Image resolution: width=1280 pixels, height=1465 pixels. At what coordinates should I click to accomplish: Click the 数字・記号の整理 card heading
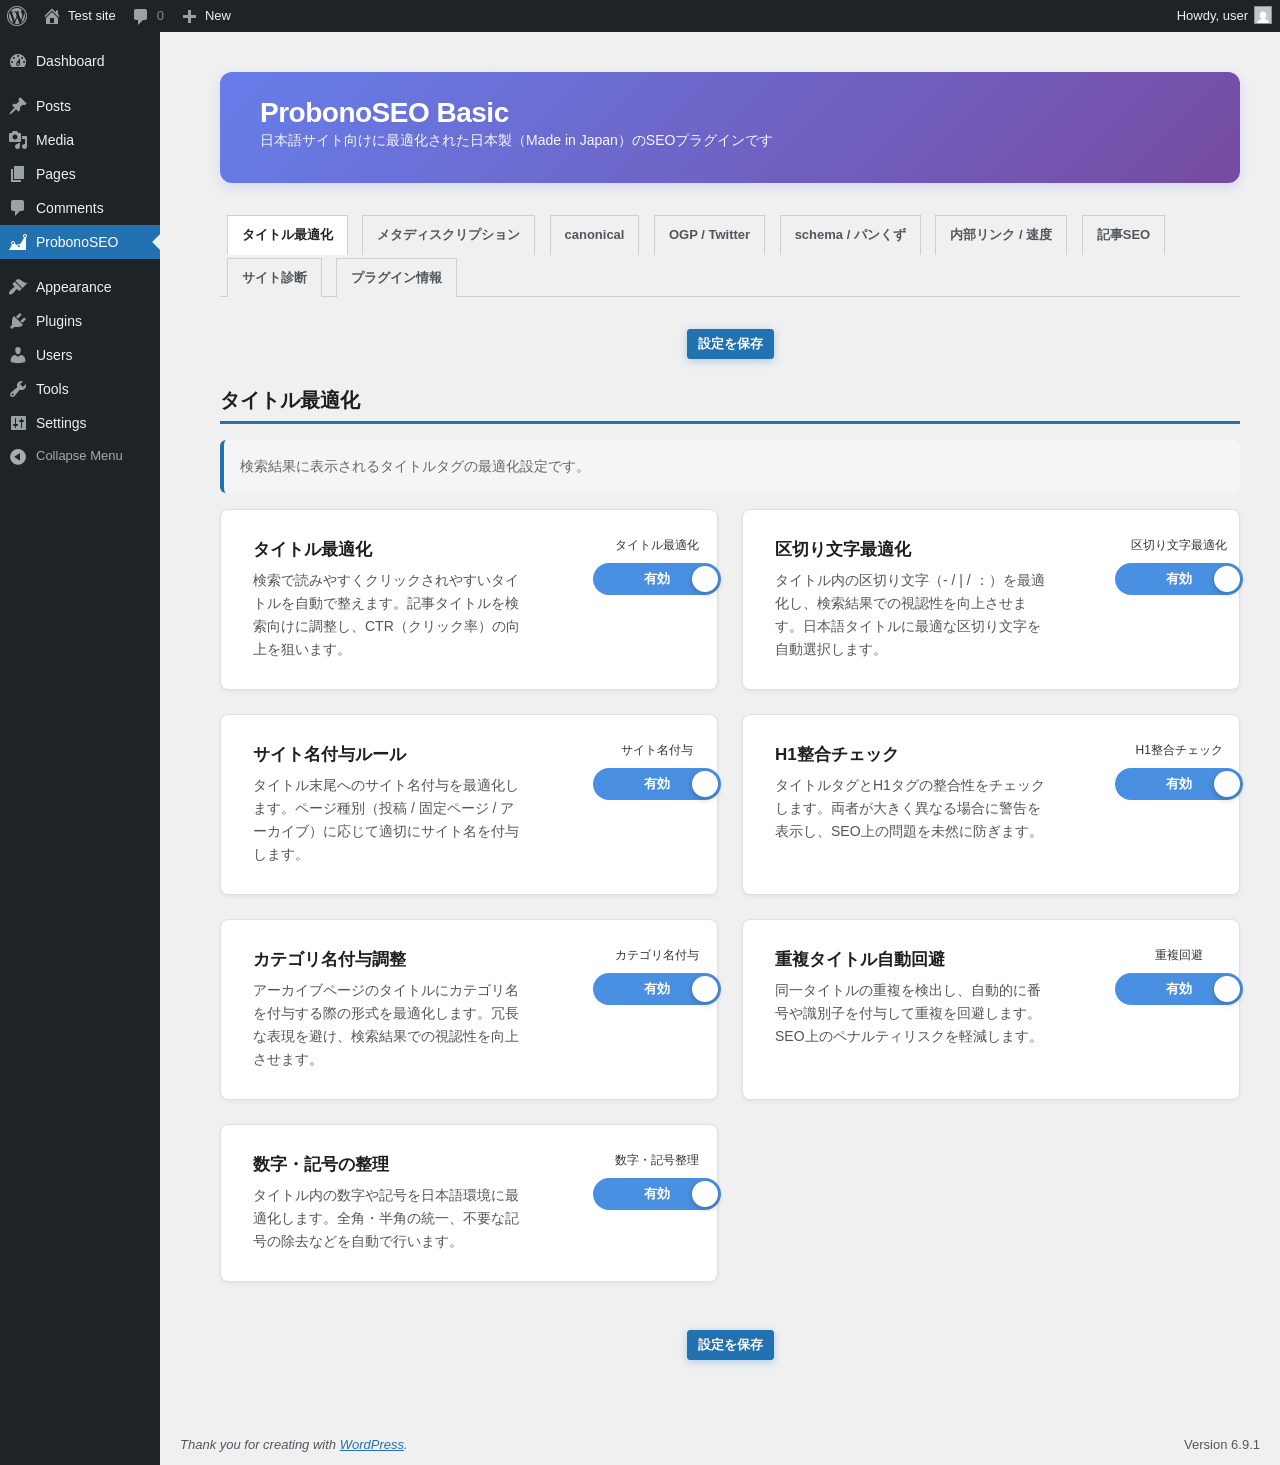click(x=321, y=1164)
